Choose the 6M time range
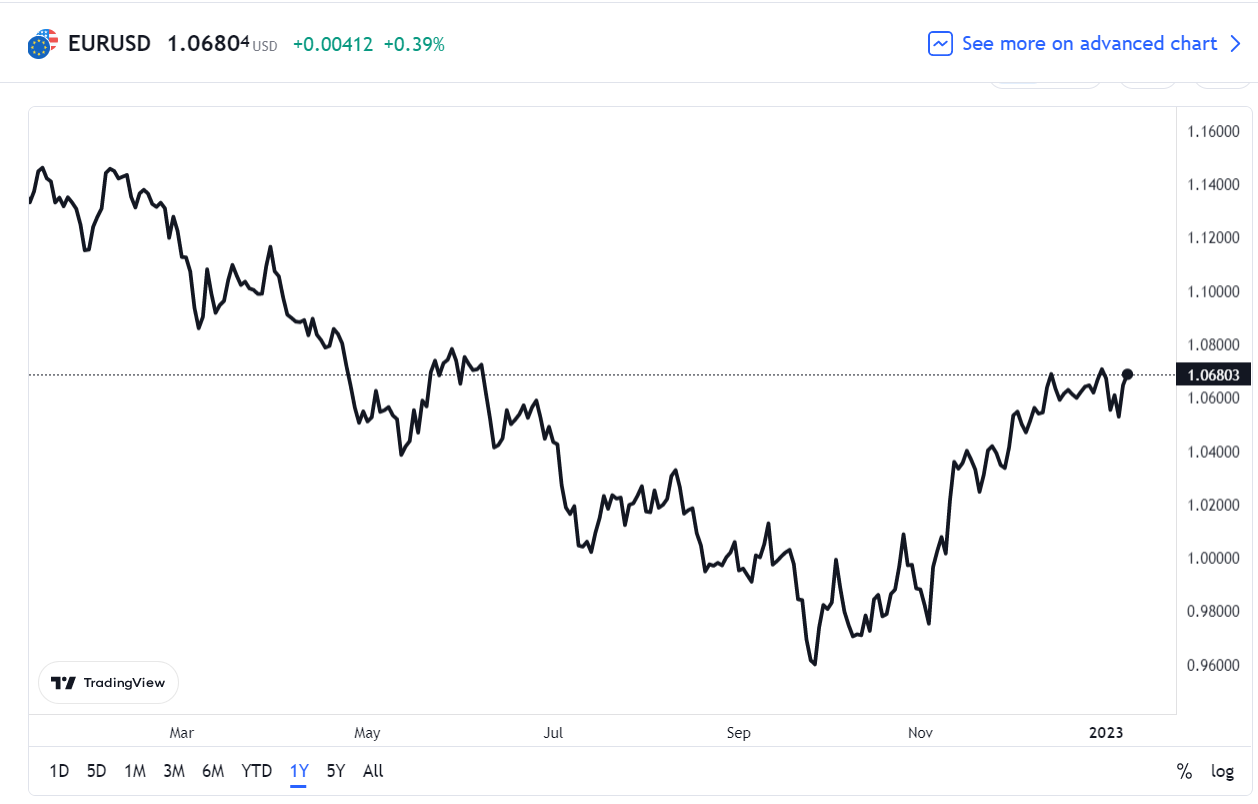The height and width of the screenshot is (804, 1258). pos(213,771)
